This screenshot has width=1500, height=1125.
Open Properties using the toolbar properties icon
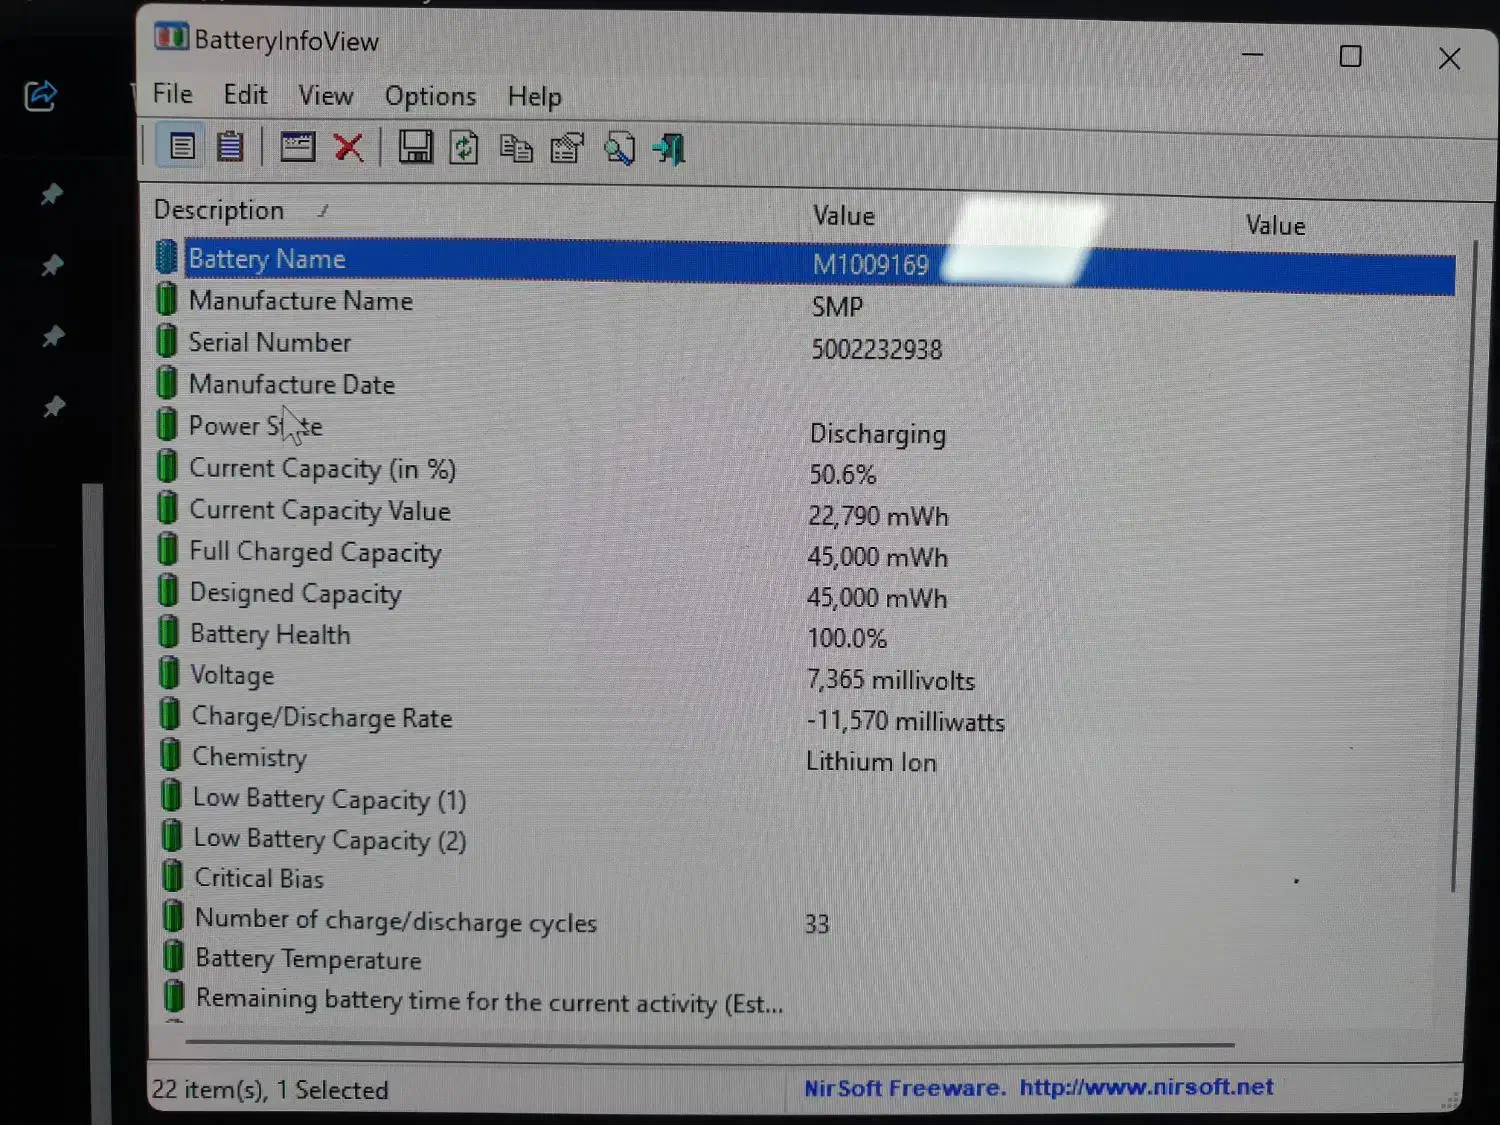(567, 148)
